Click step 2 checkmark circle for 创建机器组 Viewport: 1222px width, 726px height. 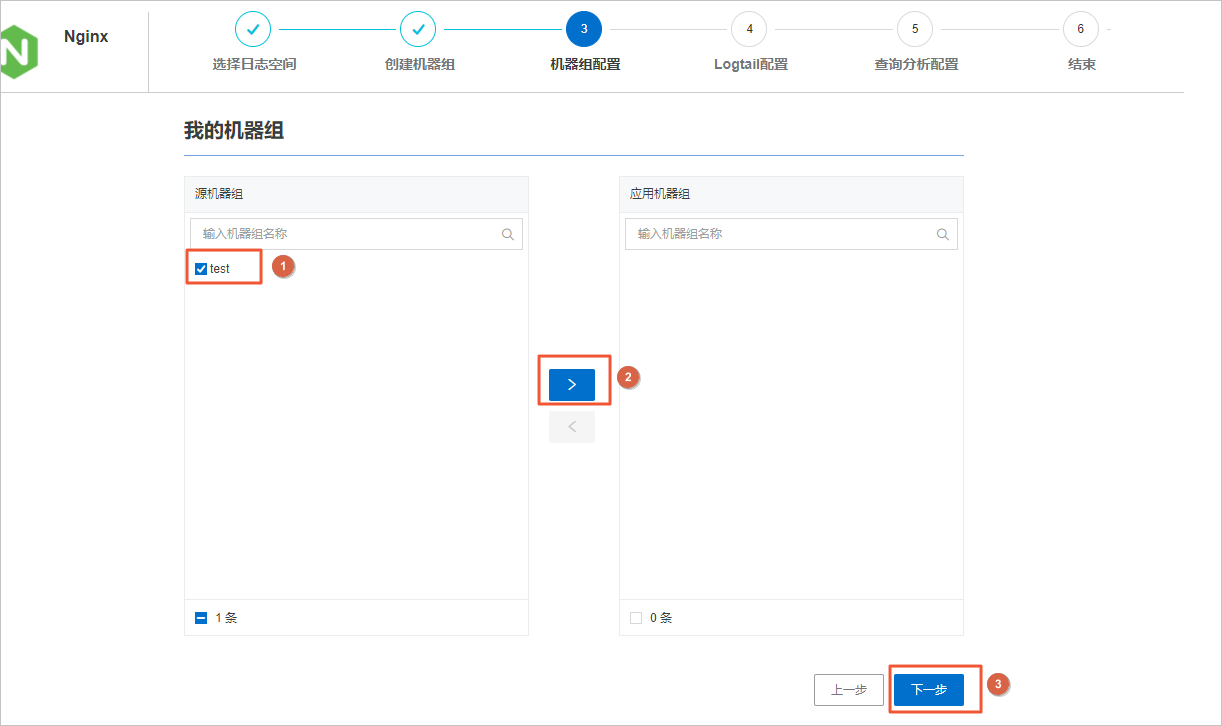pyautogui.click(x=418, y=29)
